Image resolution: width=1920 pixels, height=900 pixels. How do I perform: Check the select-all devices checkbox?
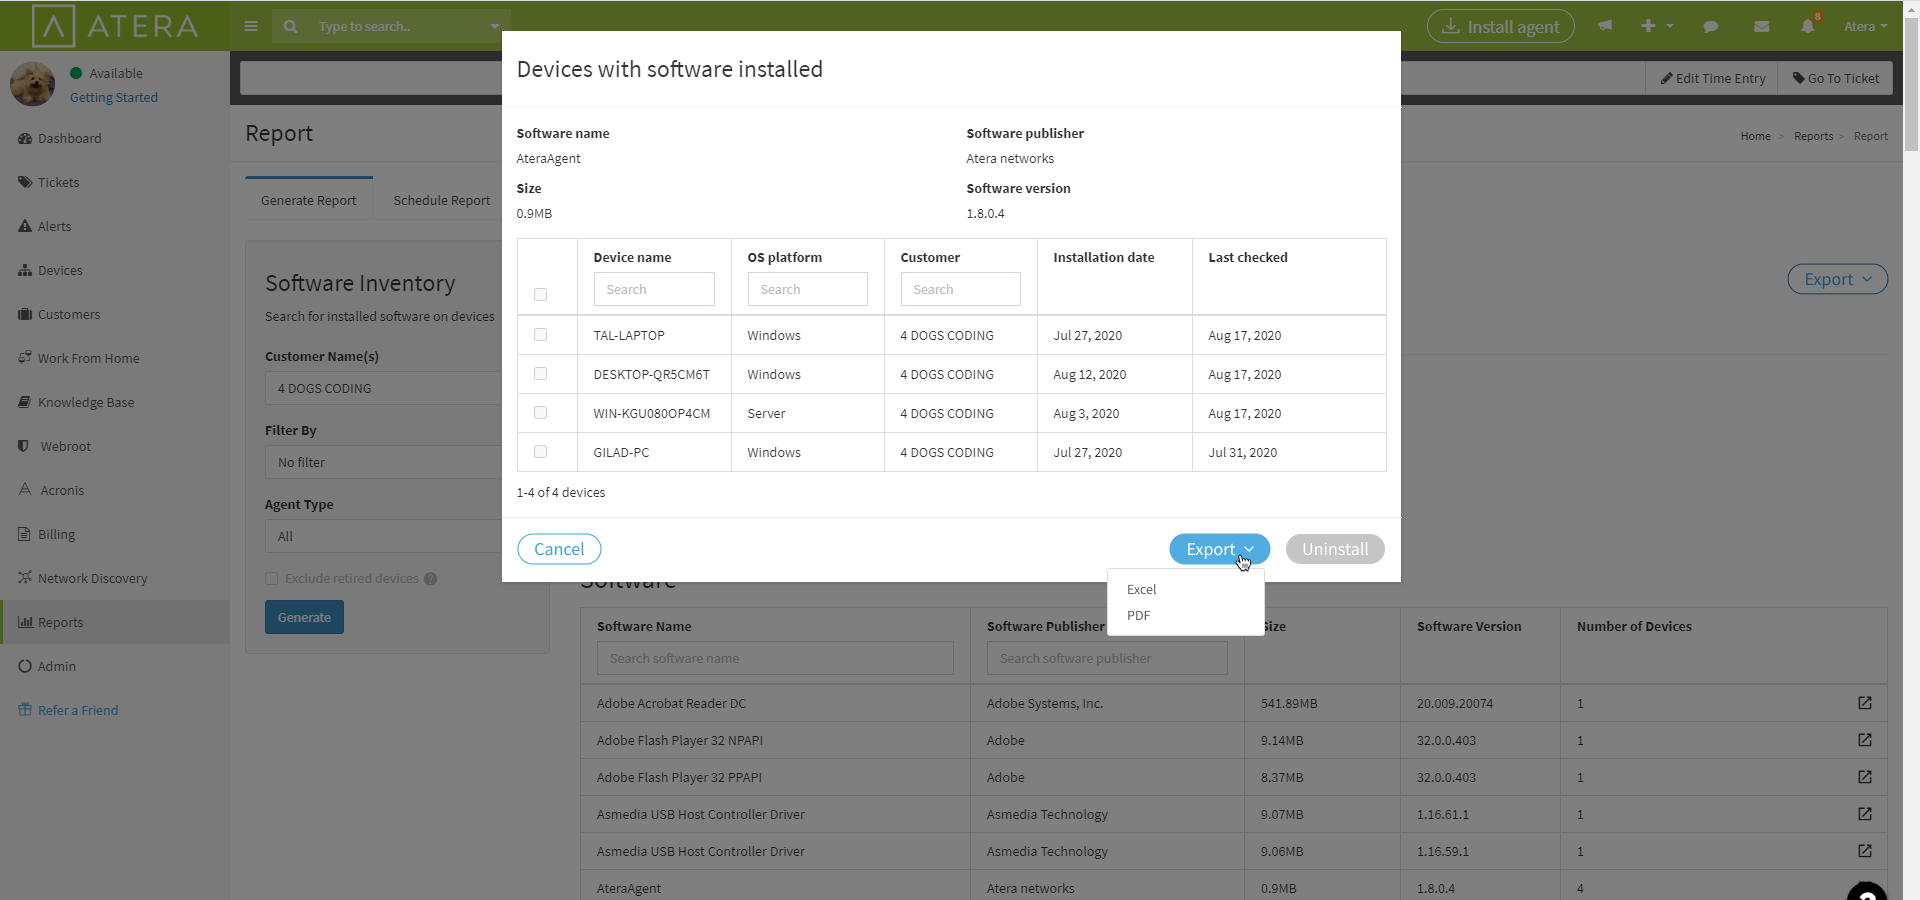click(x=540, y=294)
